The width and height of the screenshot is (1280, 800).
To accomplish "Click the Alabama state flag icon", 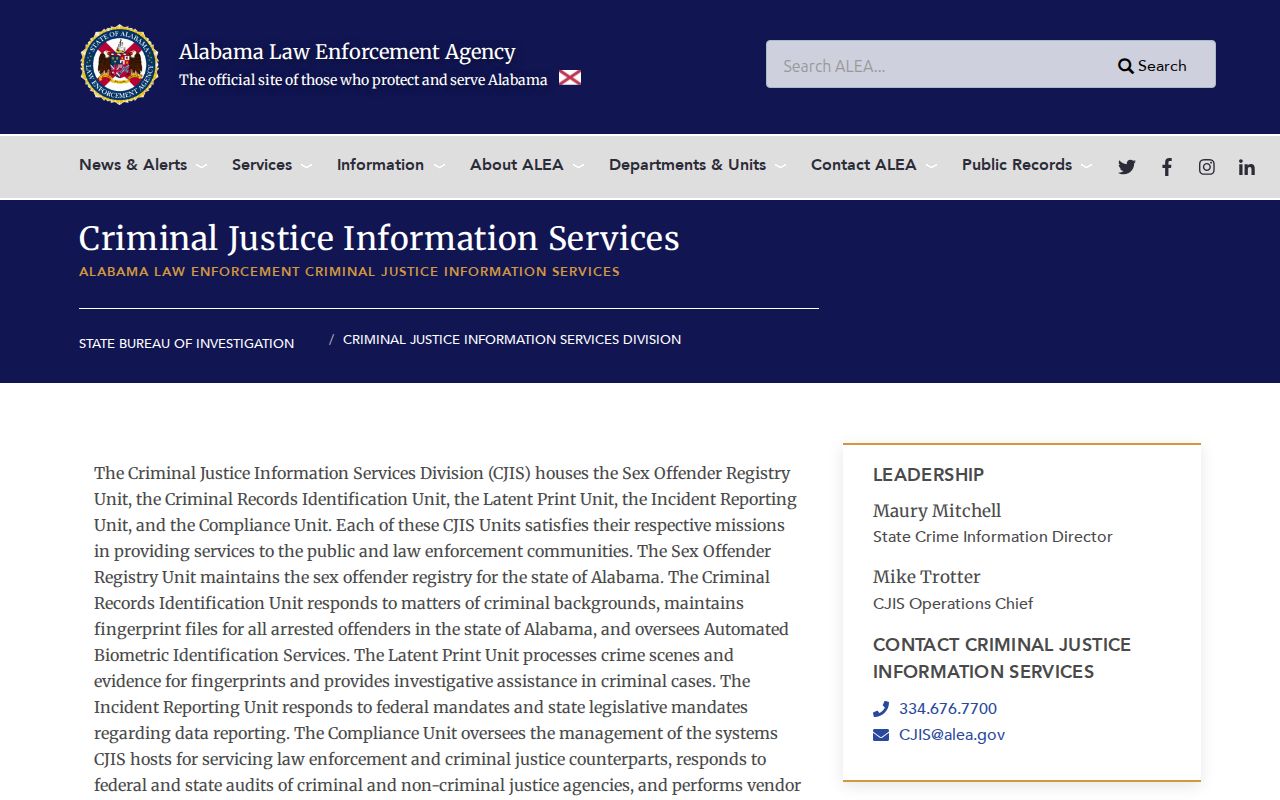I will (x=570, y=78).
